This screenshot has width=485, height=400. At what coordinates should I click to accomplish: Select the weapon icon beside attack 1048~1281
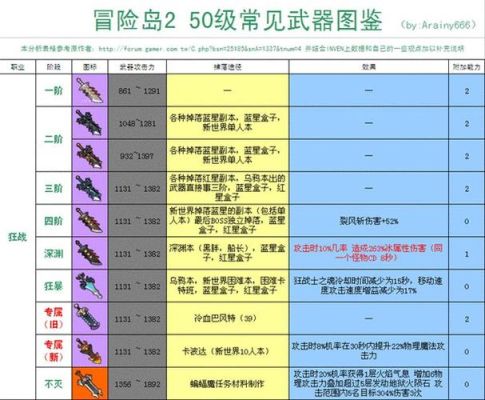90,123
